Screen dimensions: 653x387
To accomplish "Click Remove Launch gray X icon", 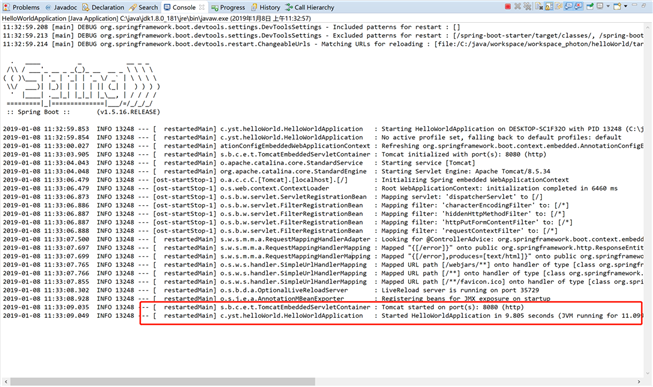I will coord(518,6).
